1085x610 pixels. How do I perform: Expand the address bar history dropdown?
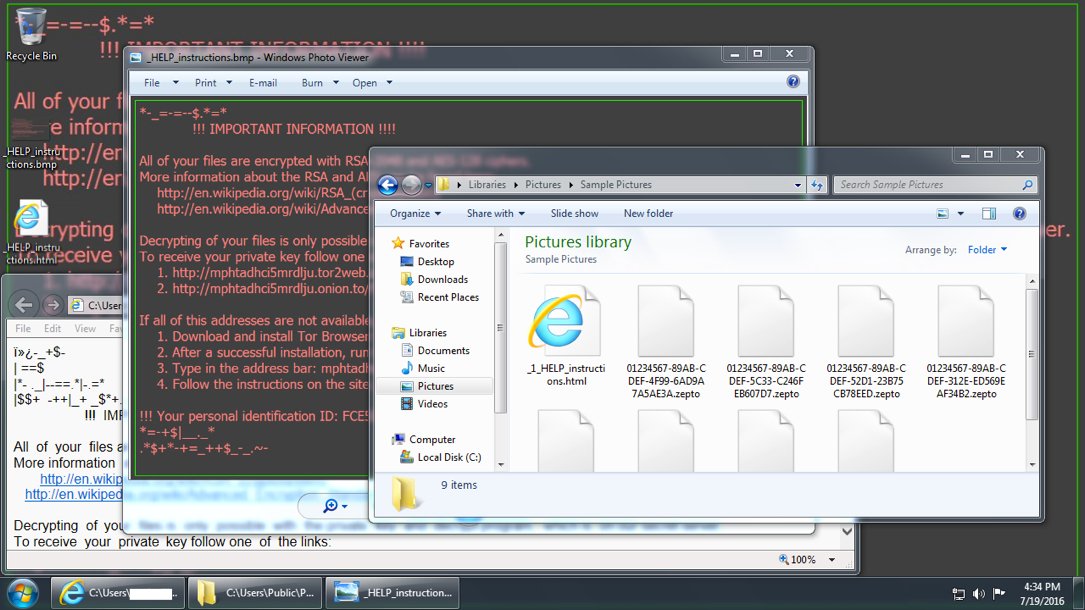[797, 185]
